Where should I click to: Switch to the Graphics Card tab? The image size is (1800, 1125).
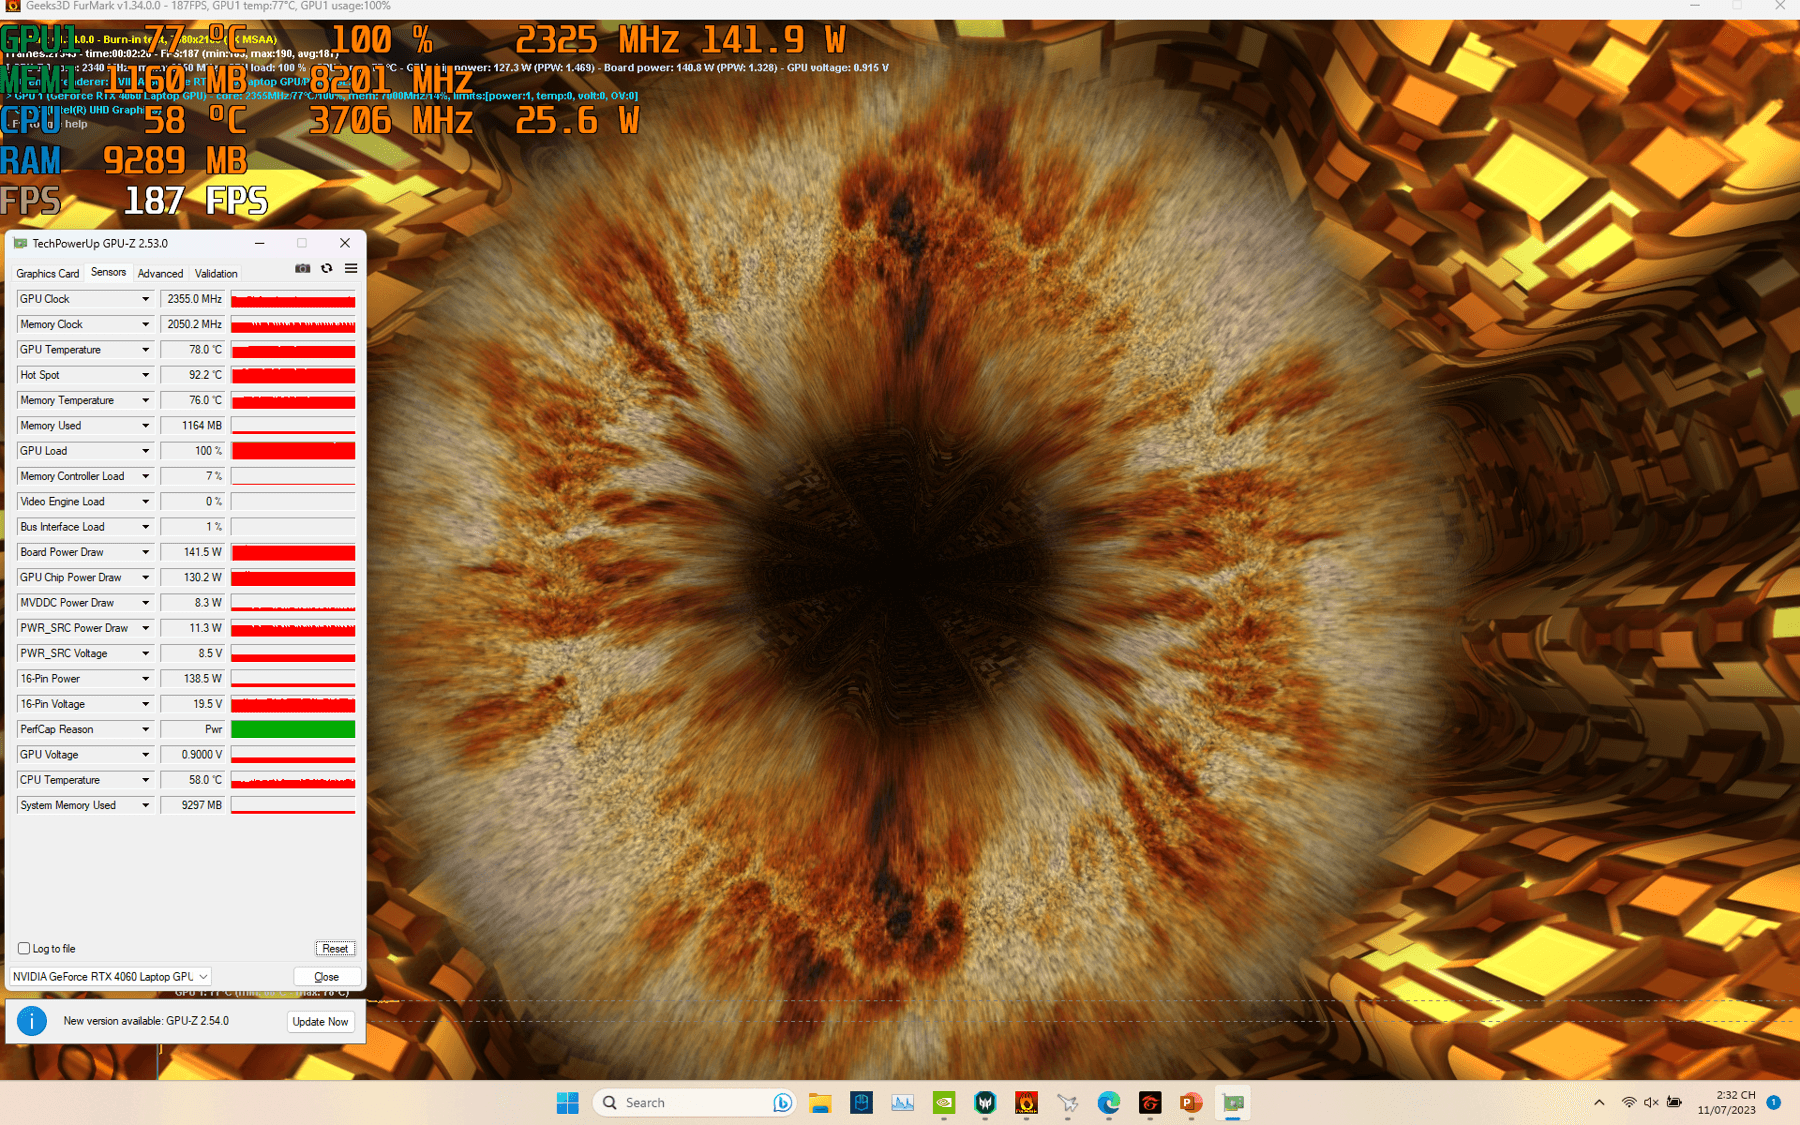47,273
